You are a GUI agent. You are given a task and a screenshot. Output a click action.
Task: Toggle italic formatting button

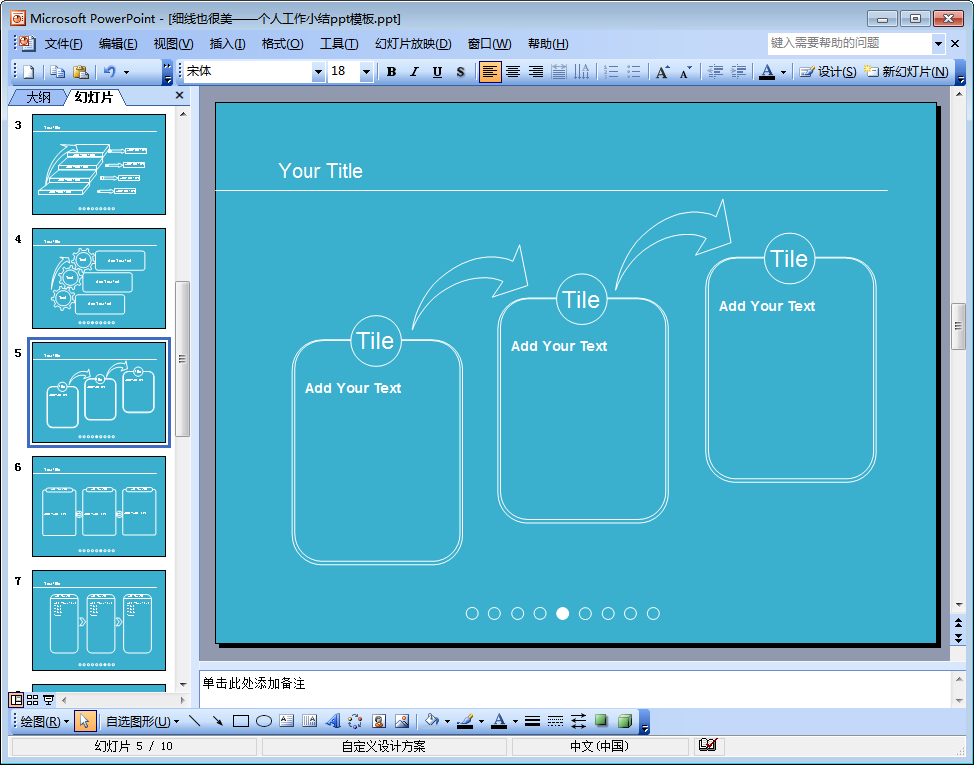tap(414, 72)
